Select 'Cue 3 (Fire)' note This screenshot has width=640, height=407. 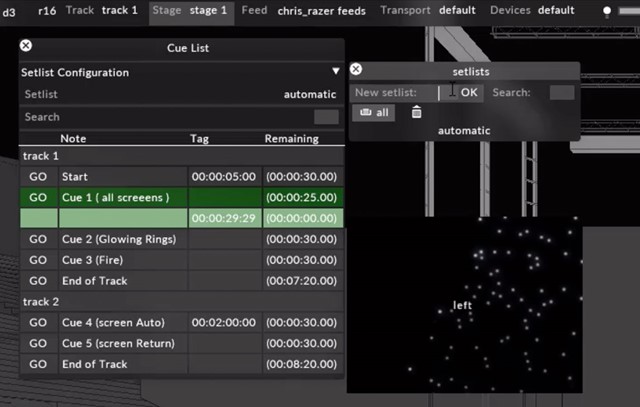tap(123, 260)
